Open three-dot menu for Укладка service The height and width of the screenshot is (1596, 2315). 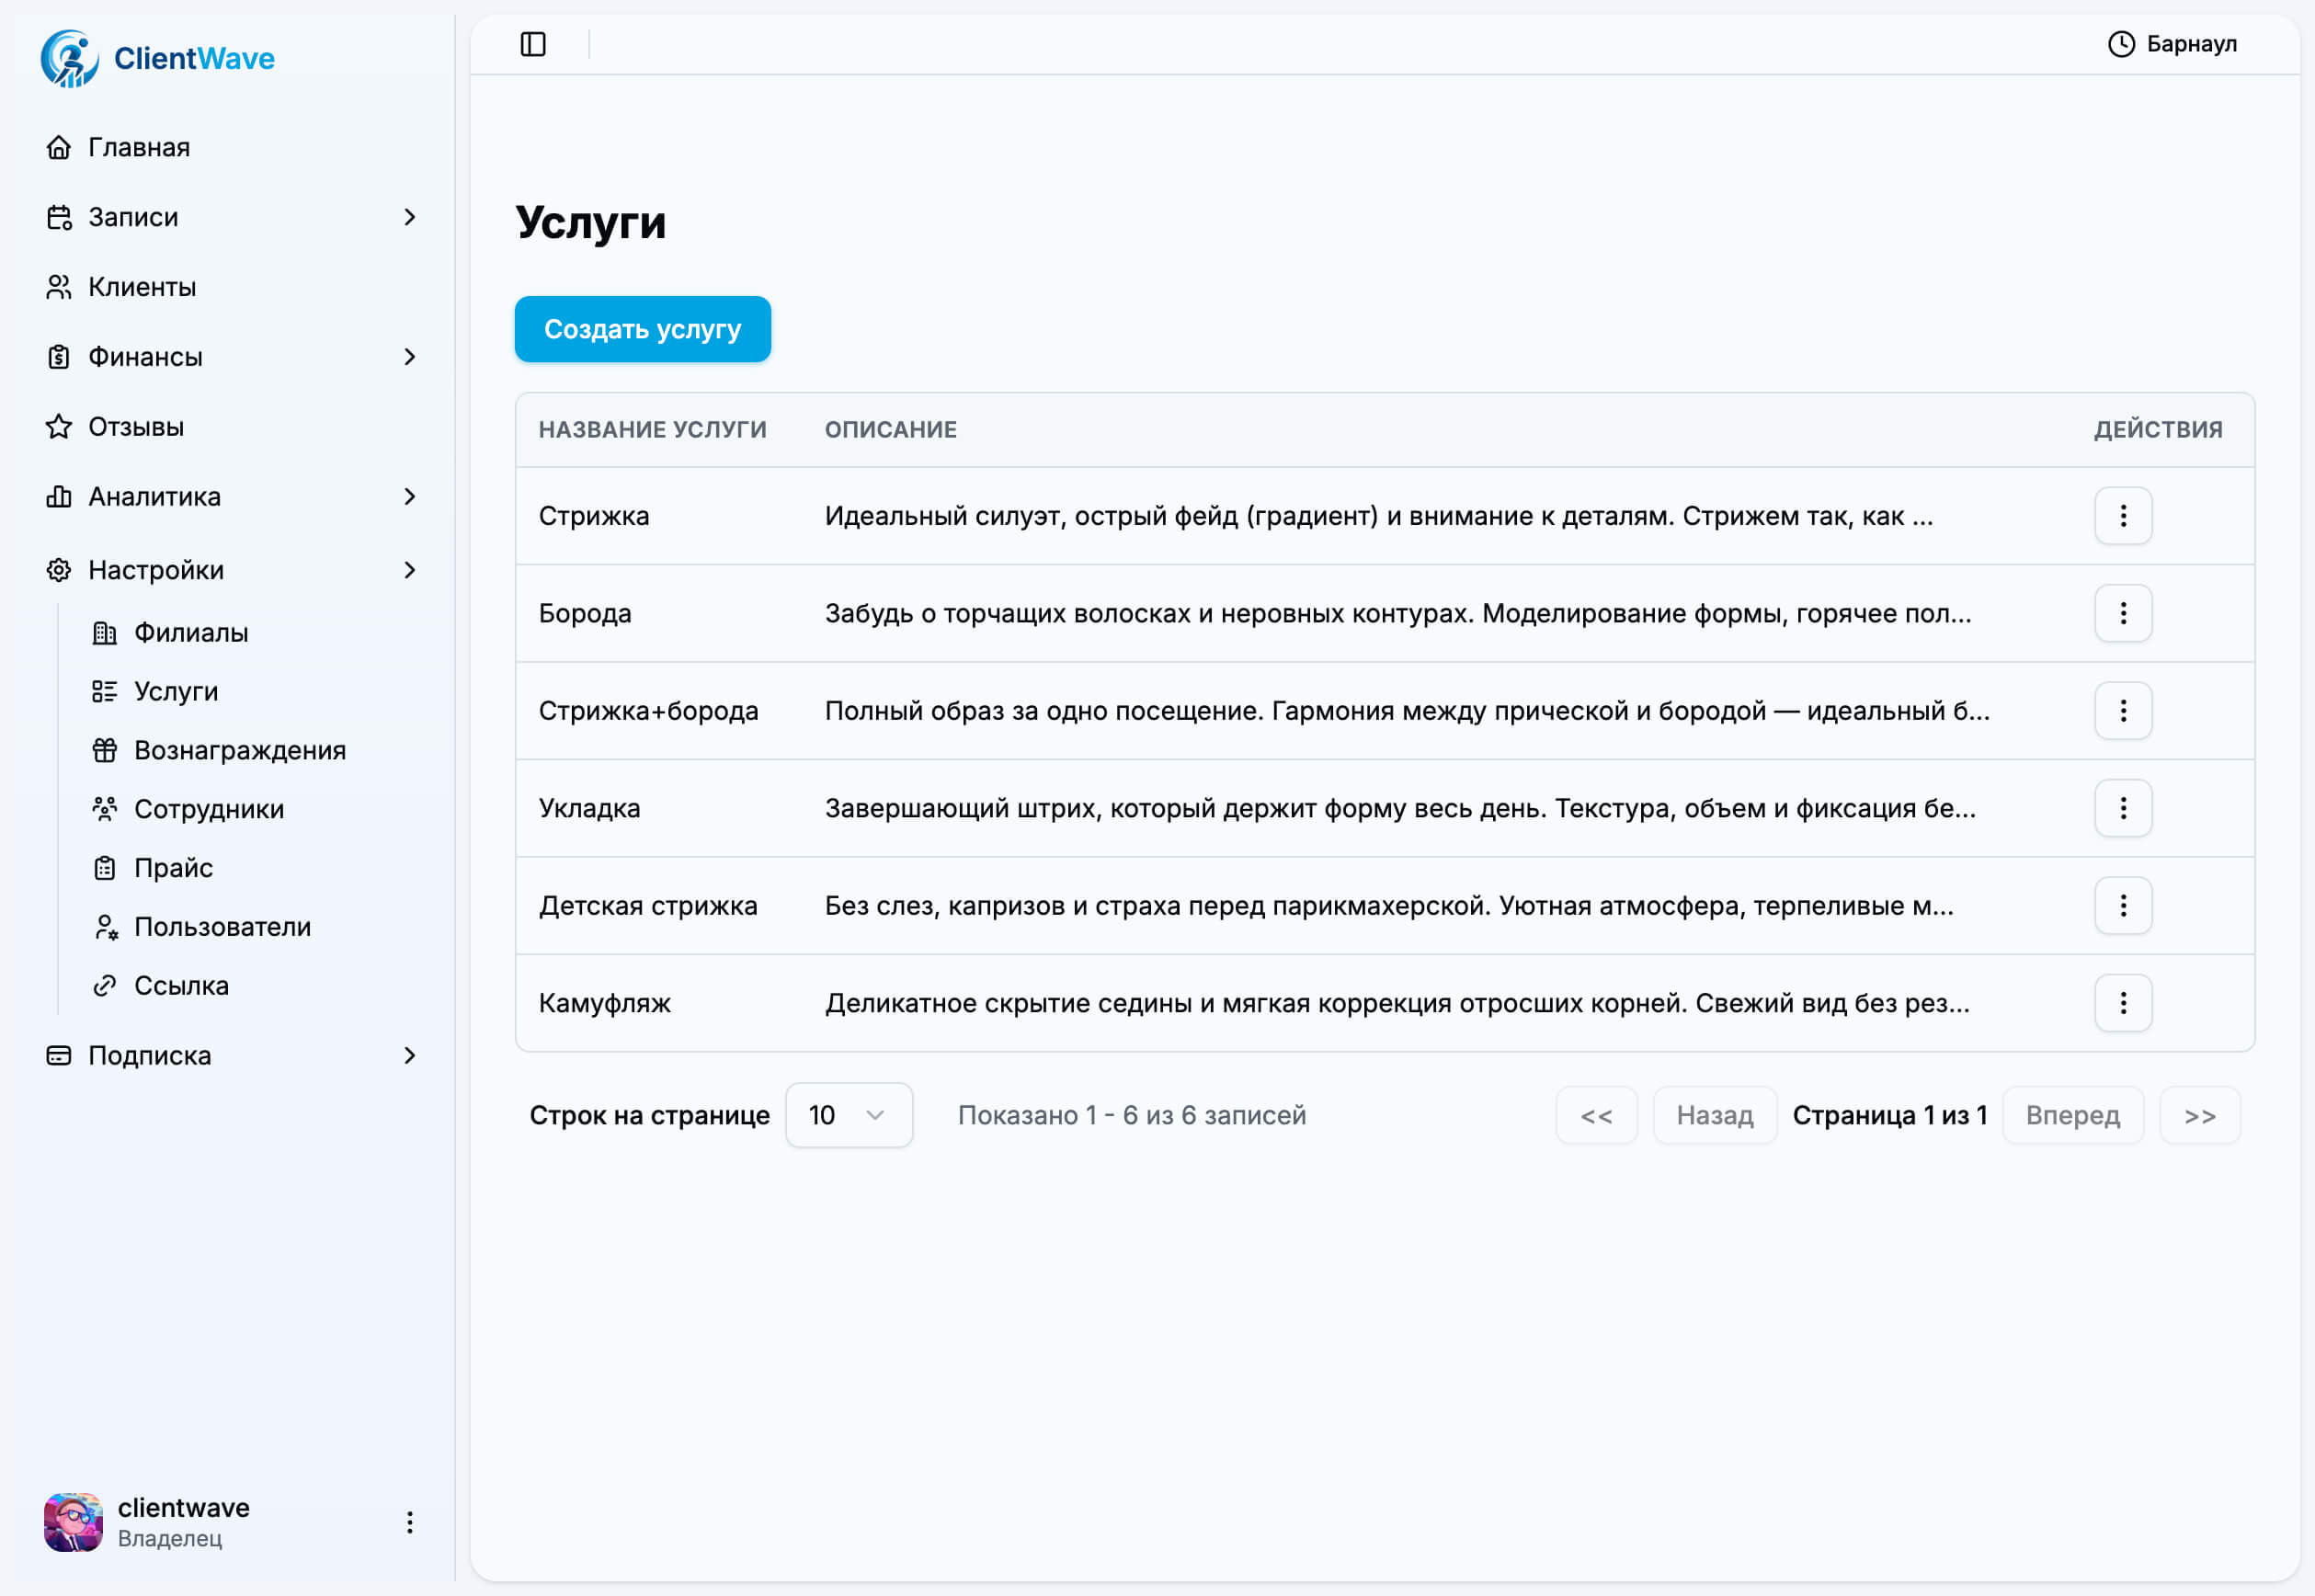[2122, 808]
